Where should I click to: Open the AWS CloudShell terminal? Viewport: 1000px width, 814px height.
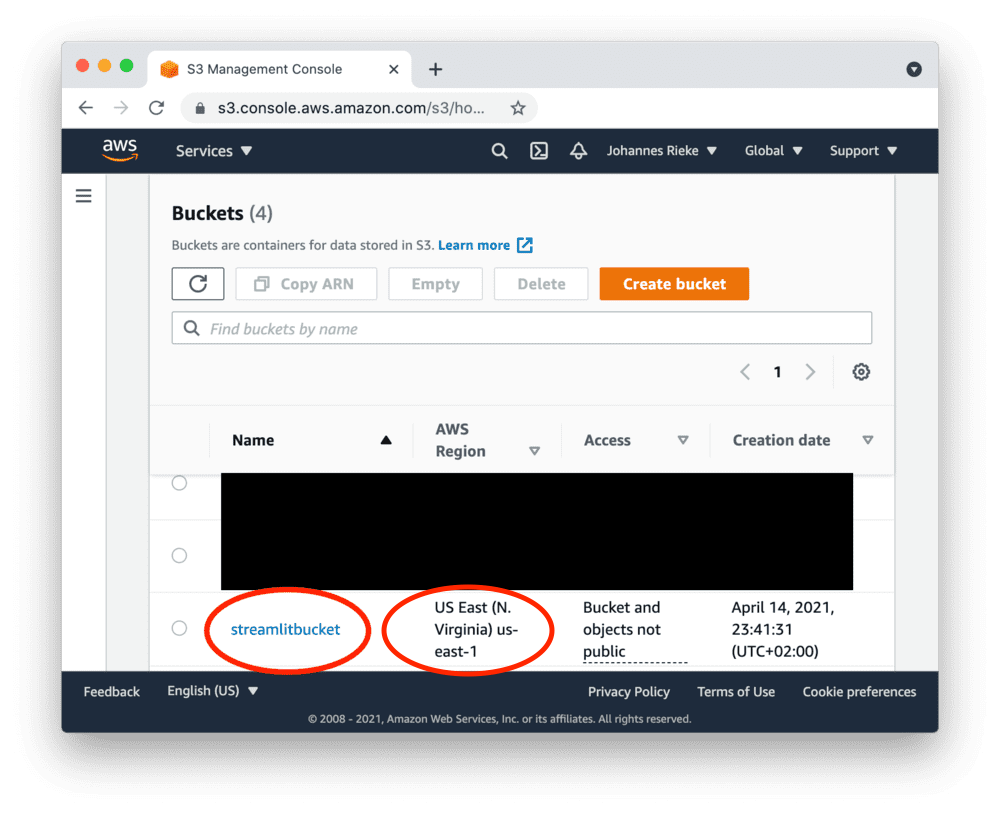[538, 150]
